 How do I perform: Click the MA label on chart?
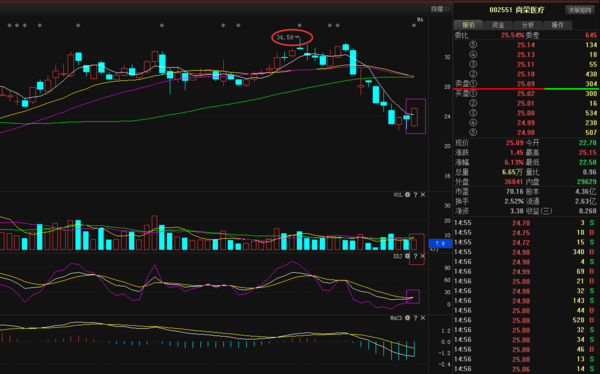420,20
